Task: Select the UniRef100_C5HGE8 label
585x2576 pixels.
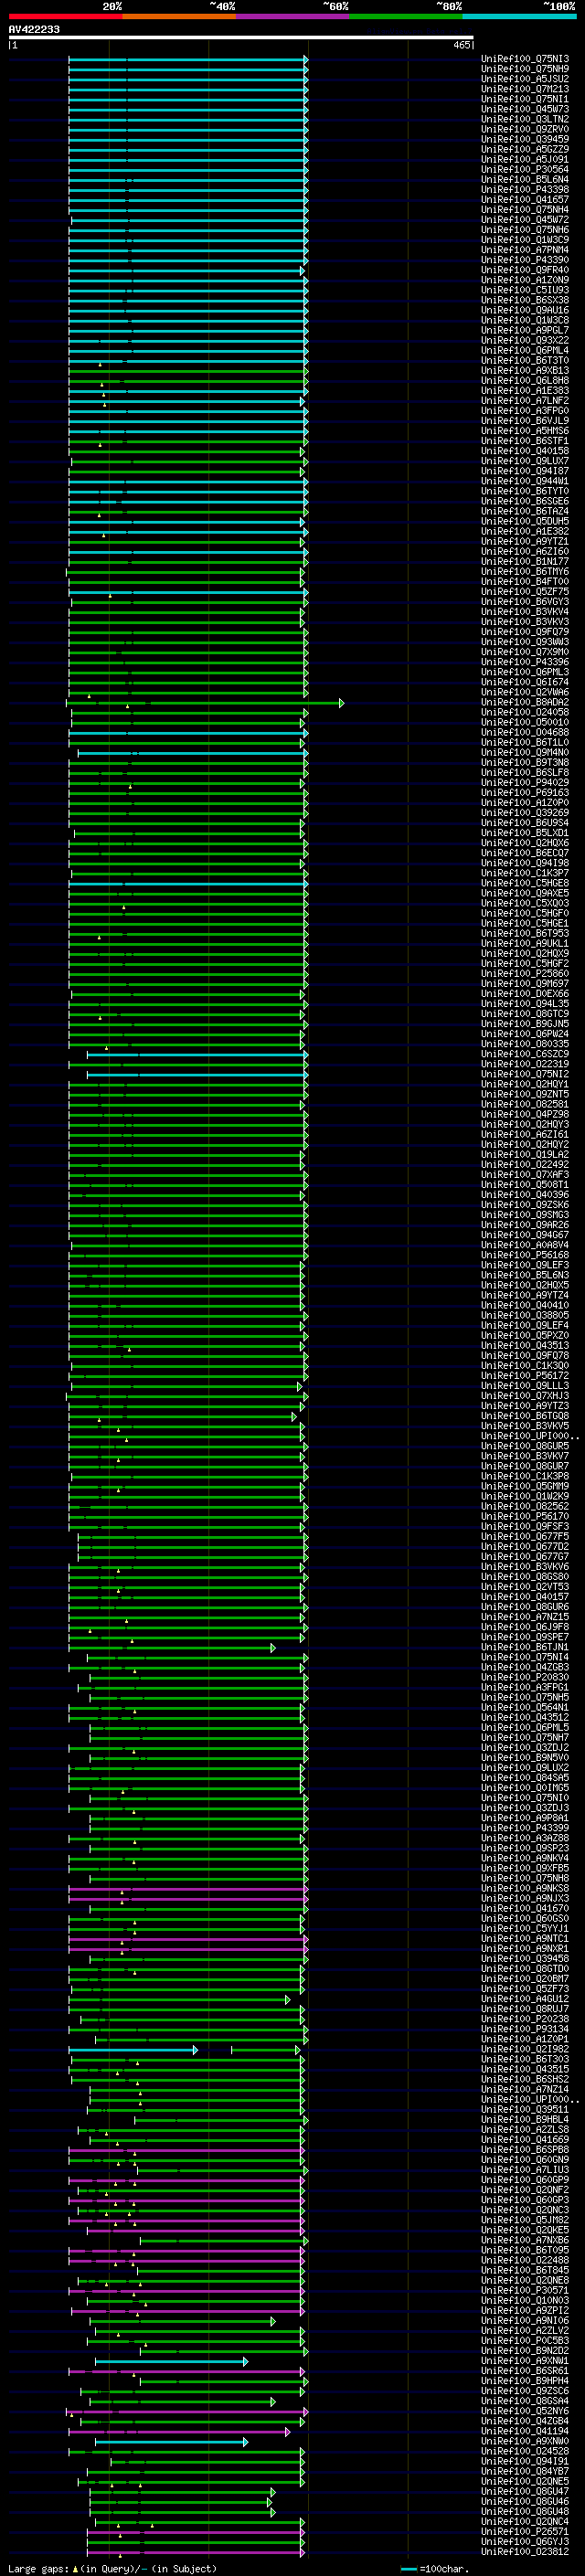Action: pyautogui.click(x=525, y=883)
